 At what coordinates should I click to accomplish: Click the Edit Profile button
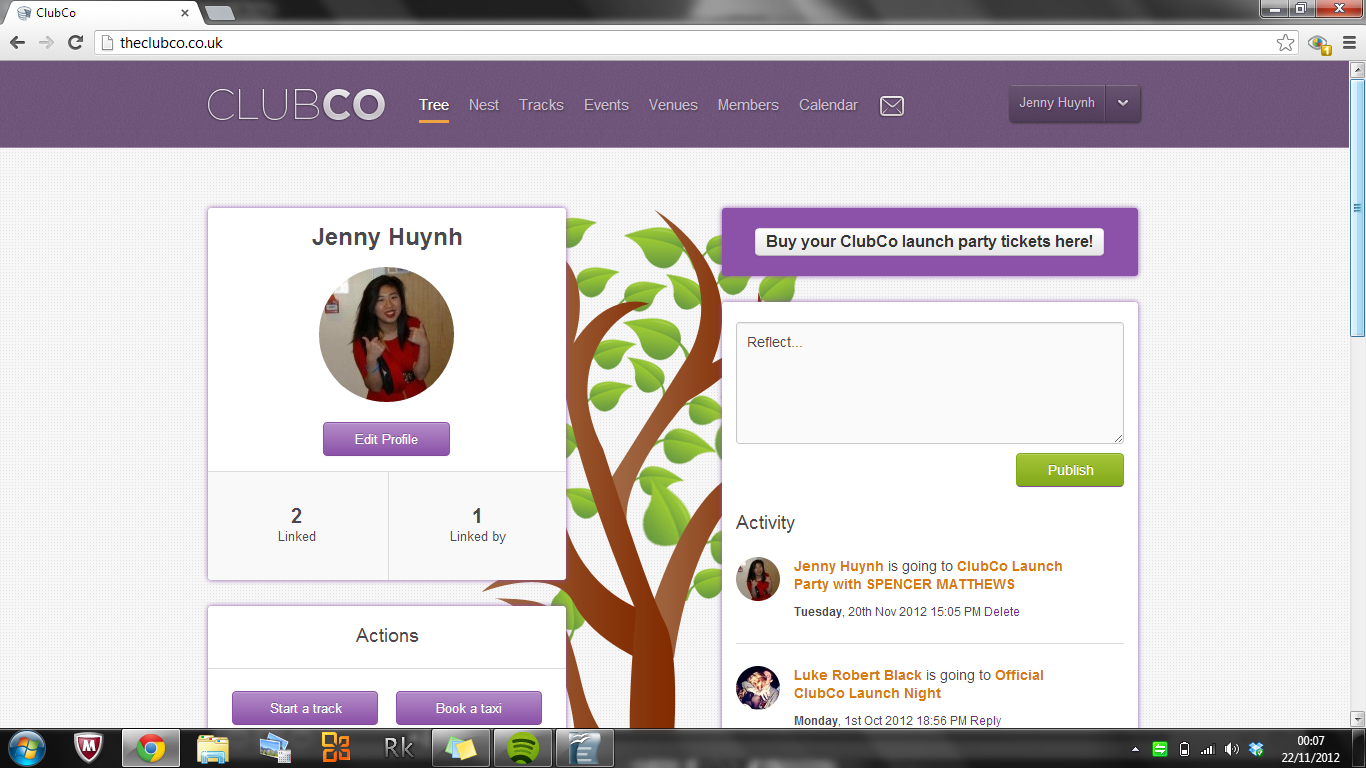[386, 439]
